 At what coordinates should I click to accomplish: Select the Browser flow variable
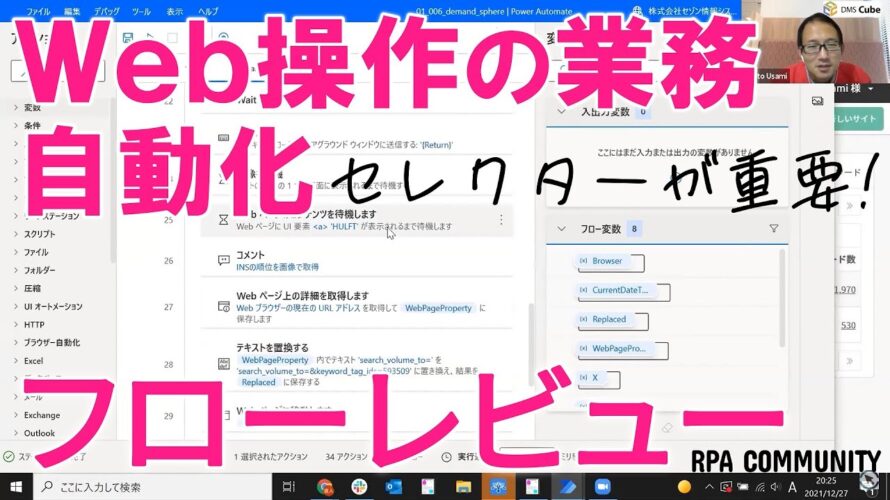tap(602, 261)
